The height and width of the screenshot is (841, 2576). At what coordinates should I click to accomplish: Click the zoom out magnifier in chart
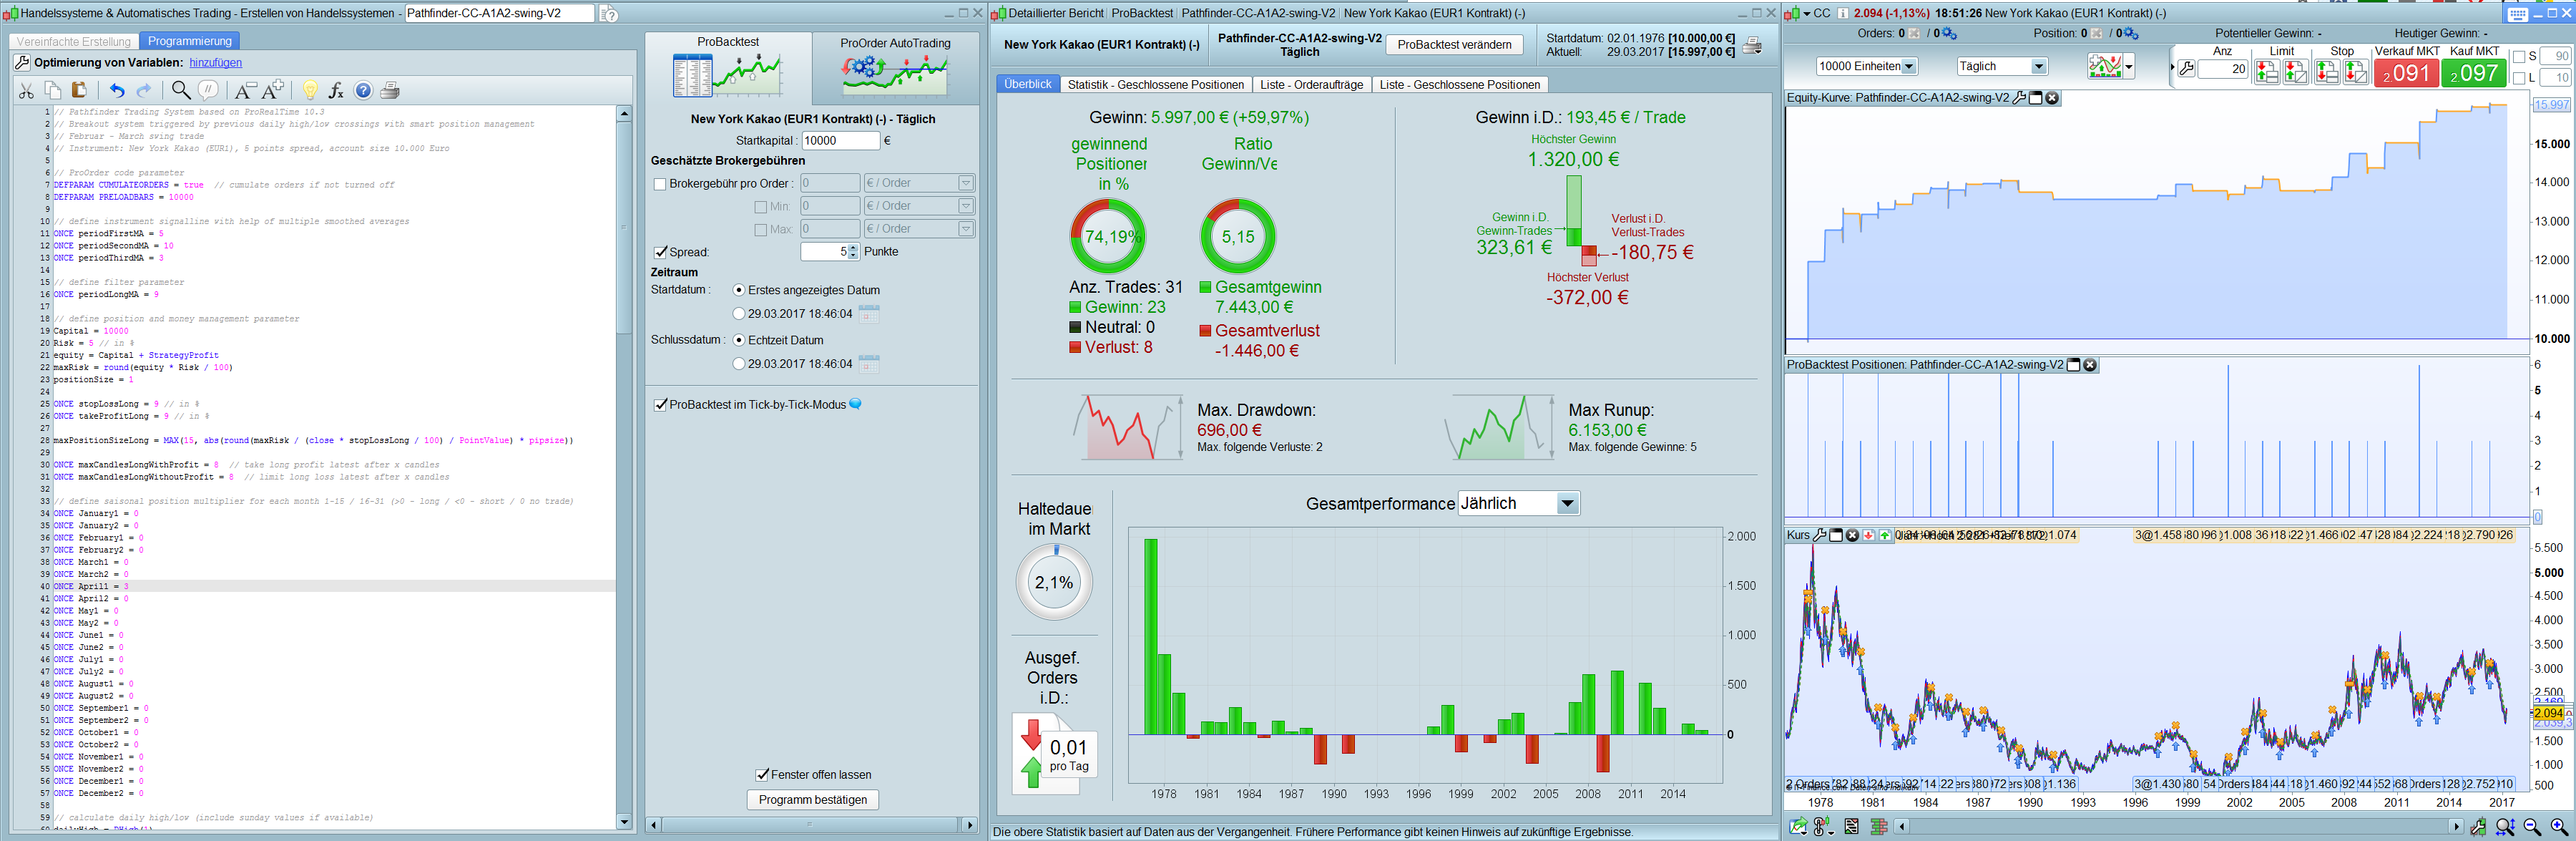[2532, 826]
